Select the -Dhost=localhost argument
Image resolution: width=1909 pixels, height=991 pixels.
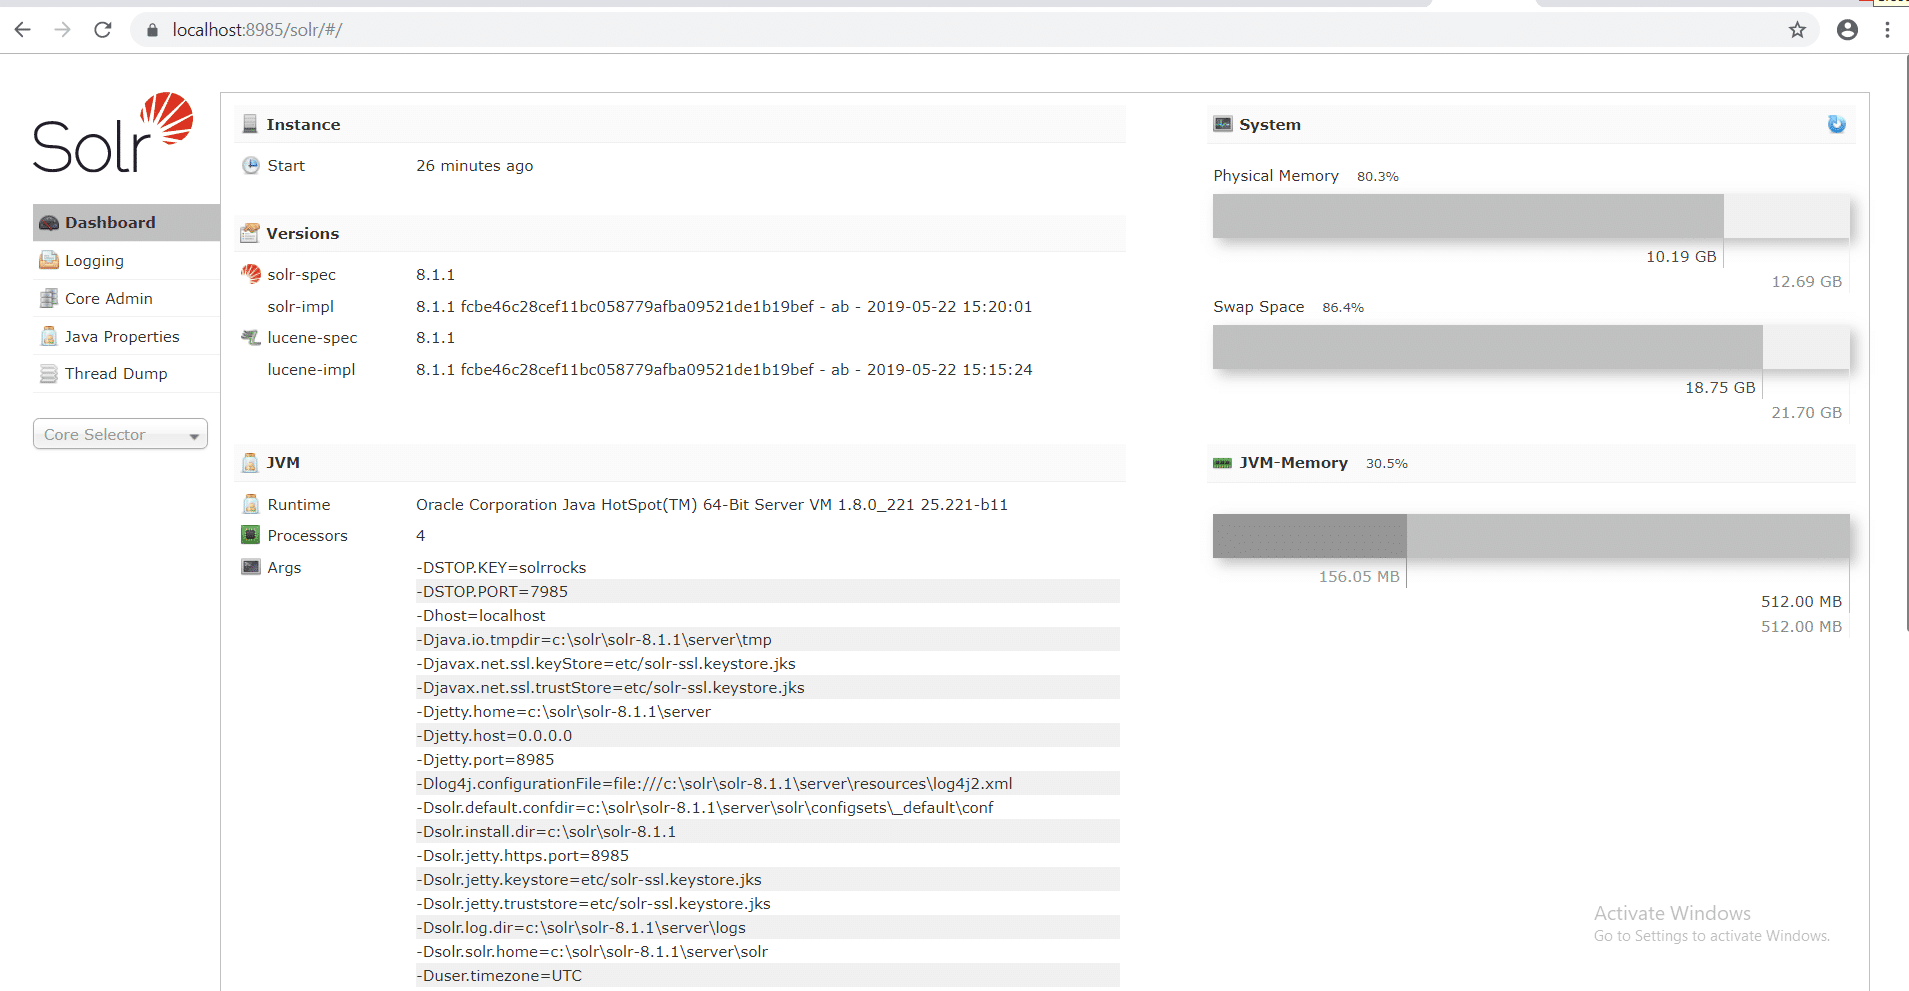481,616
